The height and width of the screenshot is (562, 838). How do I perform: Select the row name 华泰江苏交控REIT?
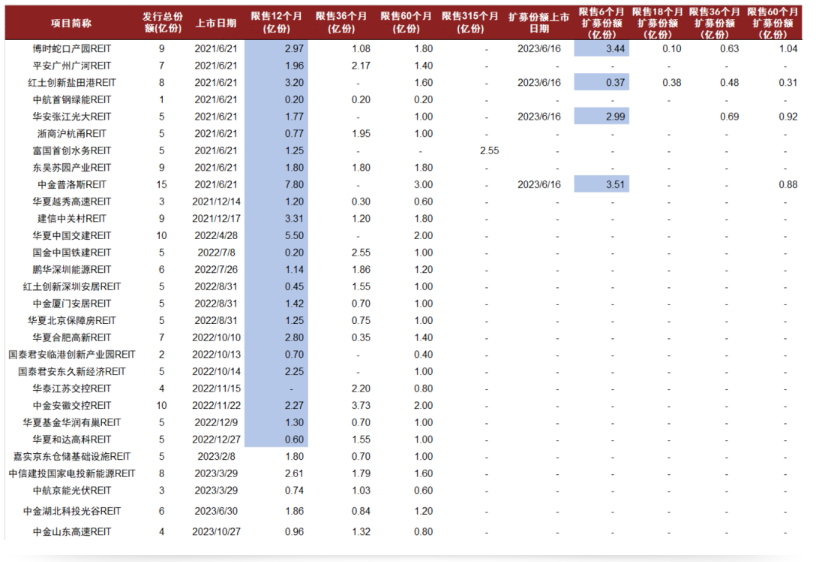click(72, 389)
